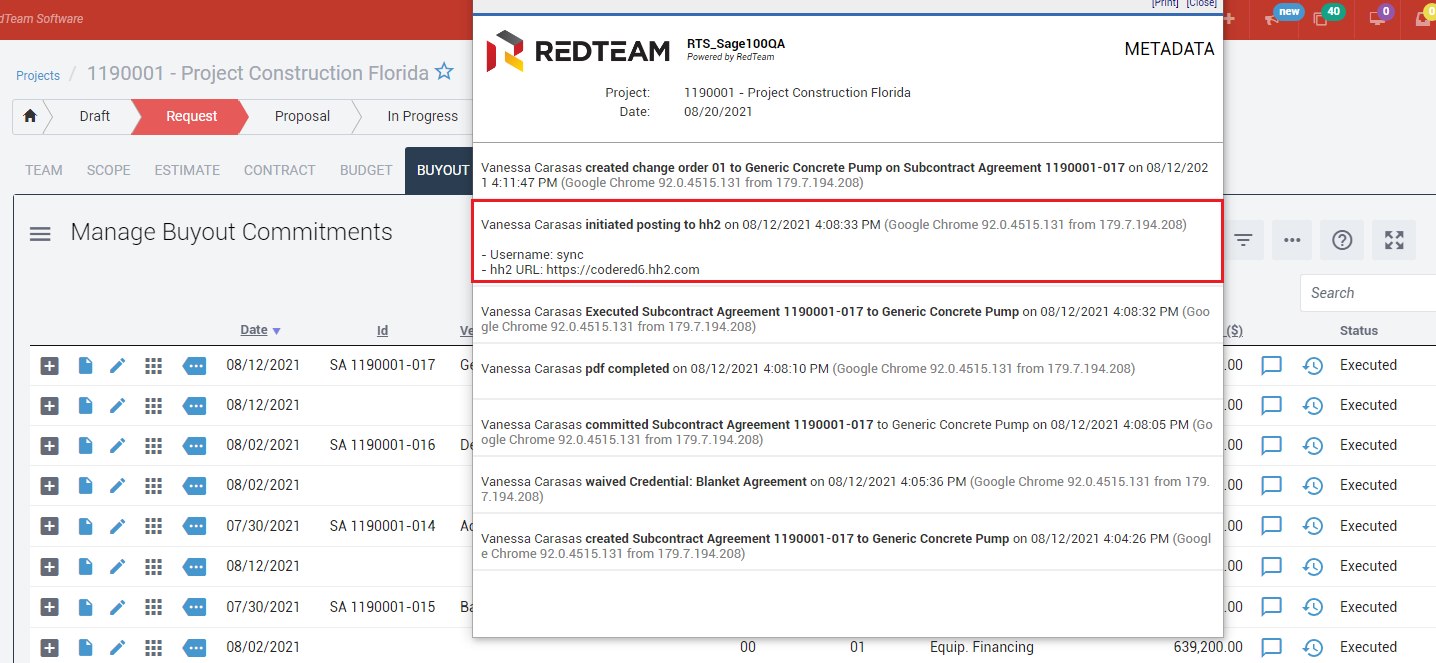Click tag label icon for SA 1190001-015

point(194,607)
